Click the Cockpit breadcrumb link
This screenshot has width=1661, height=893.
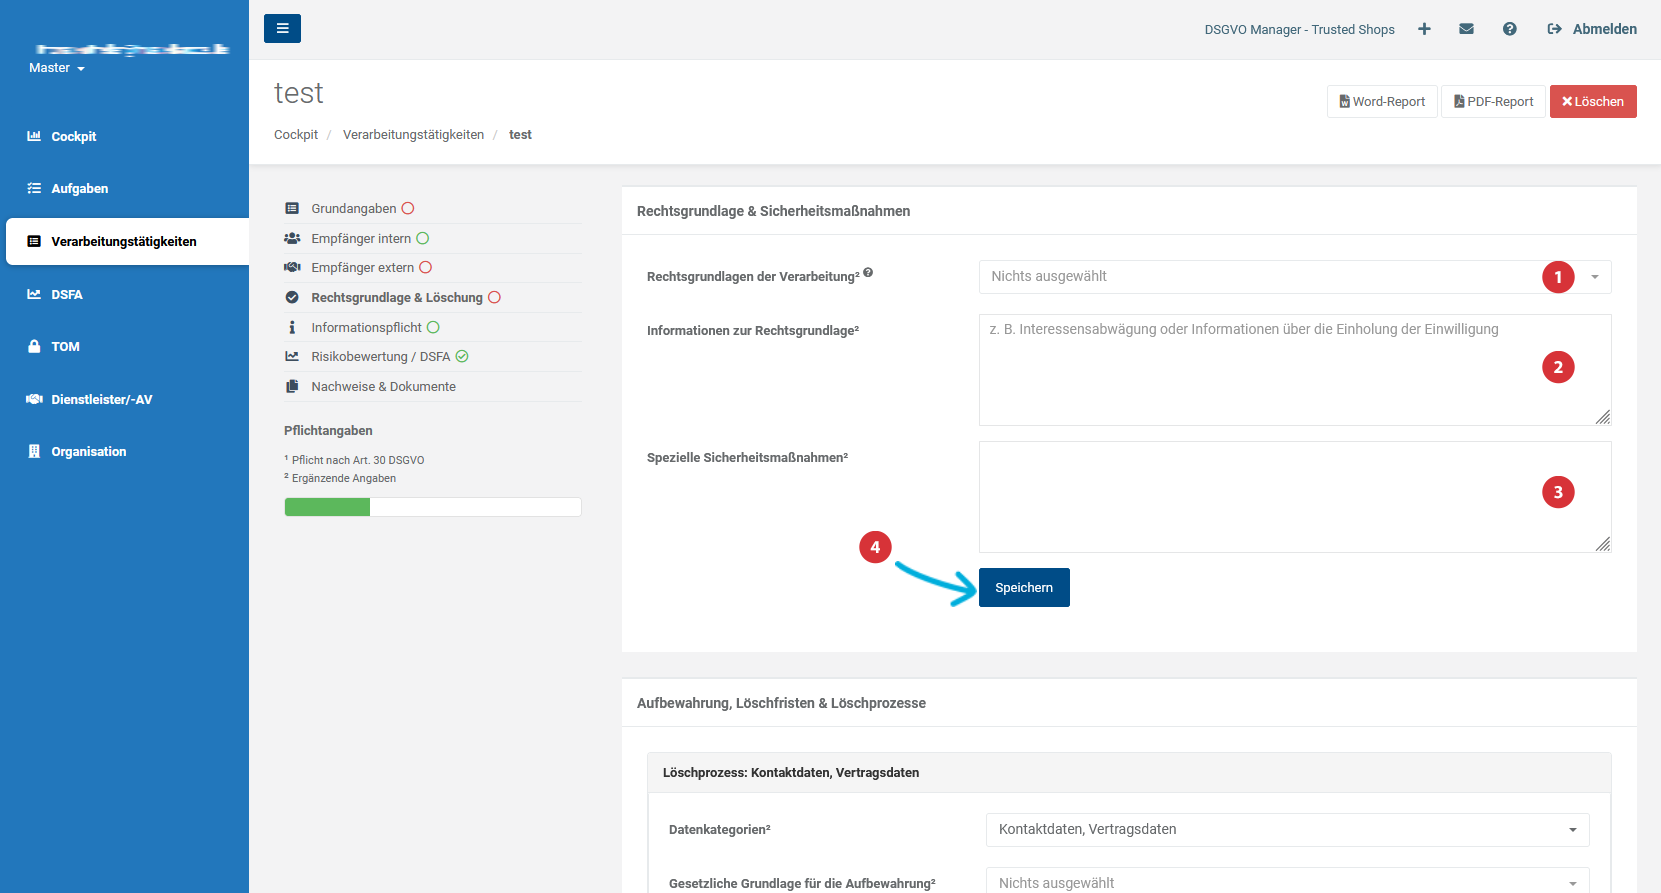pyautogui.click(x=296, y=134)
